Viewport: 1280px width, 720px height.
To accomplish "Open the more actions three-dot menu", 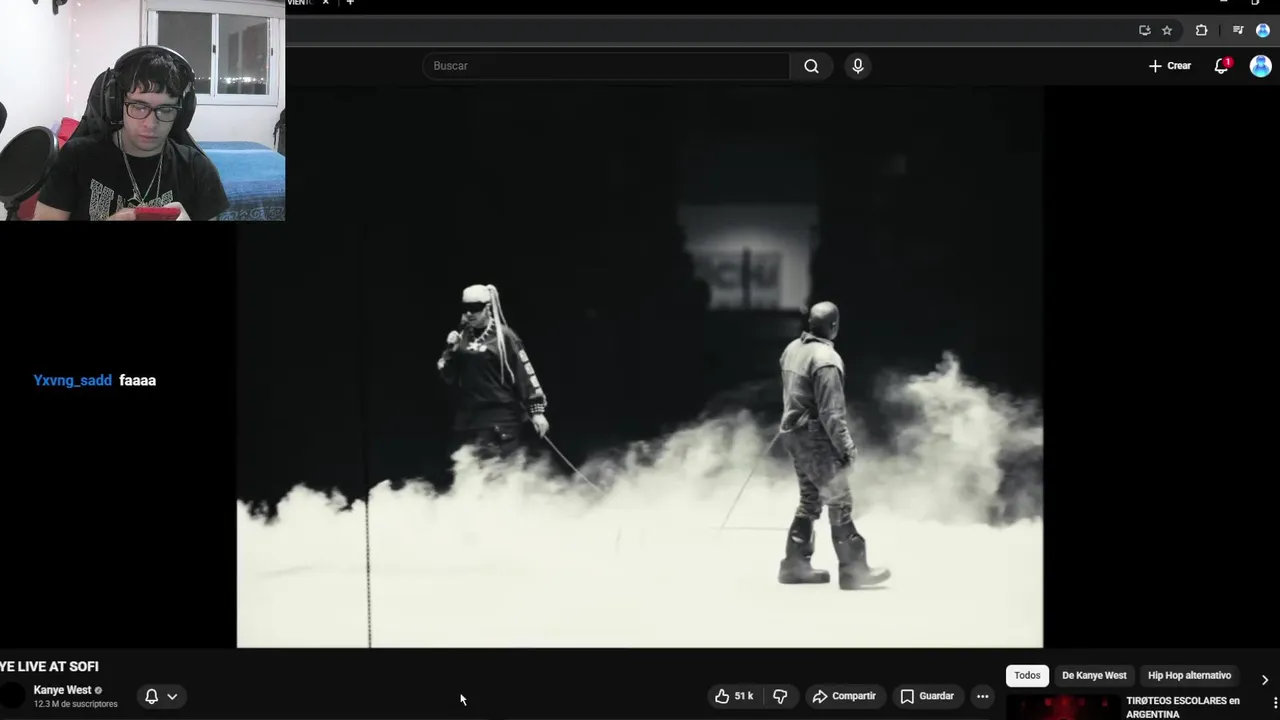I will (x=983, y=696).
